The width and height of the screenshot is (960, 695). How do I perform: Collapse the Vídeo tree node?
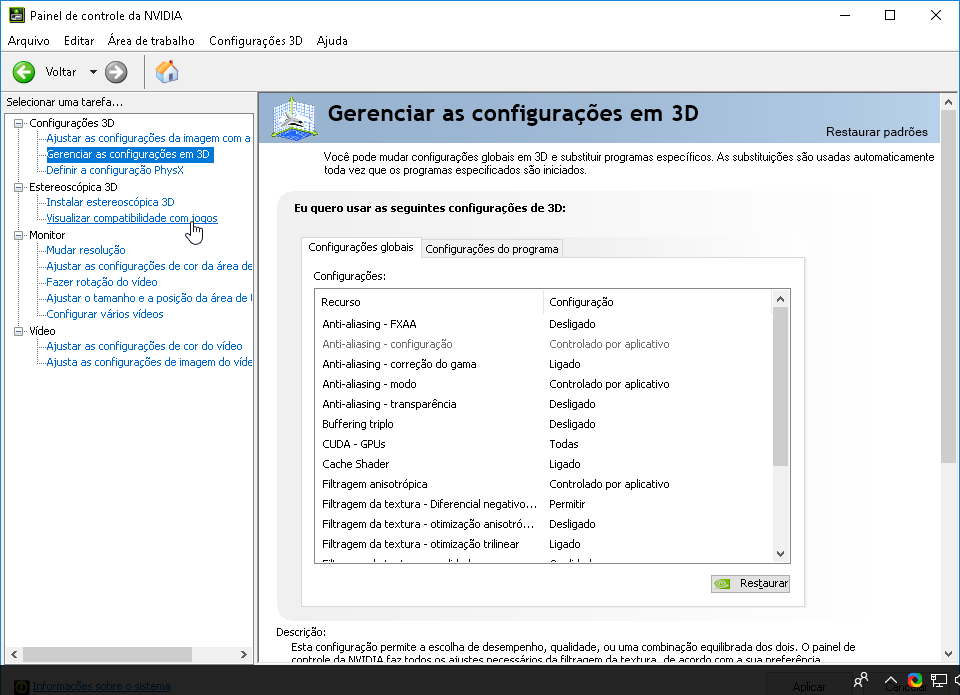18,331
